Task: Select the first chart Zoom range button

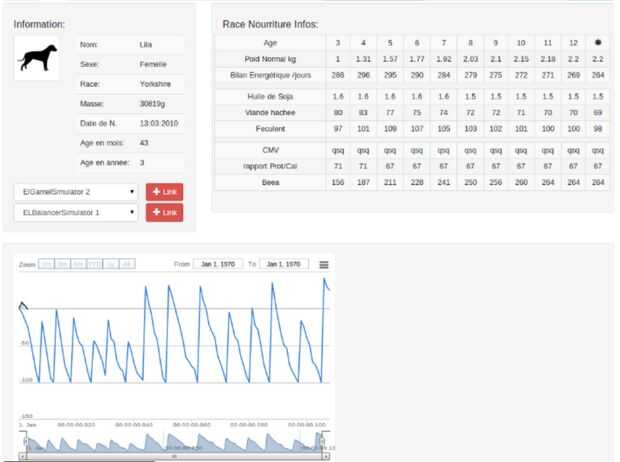Action: [x=46, y=264]
